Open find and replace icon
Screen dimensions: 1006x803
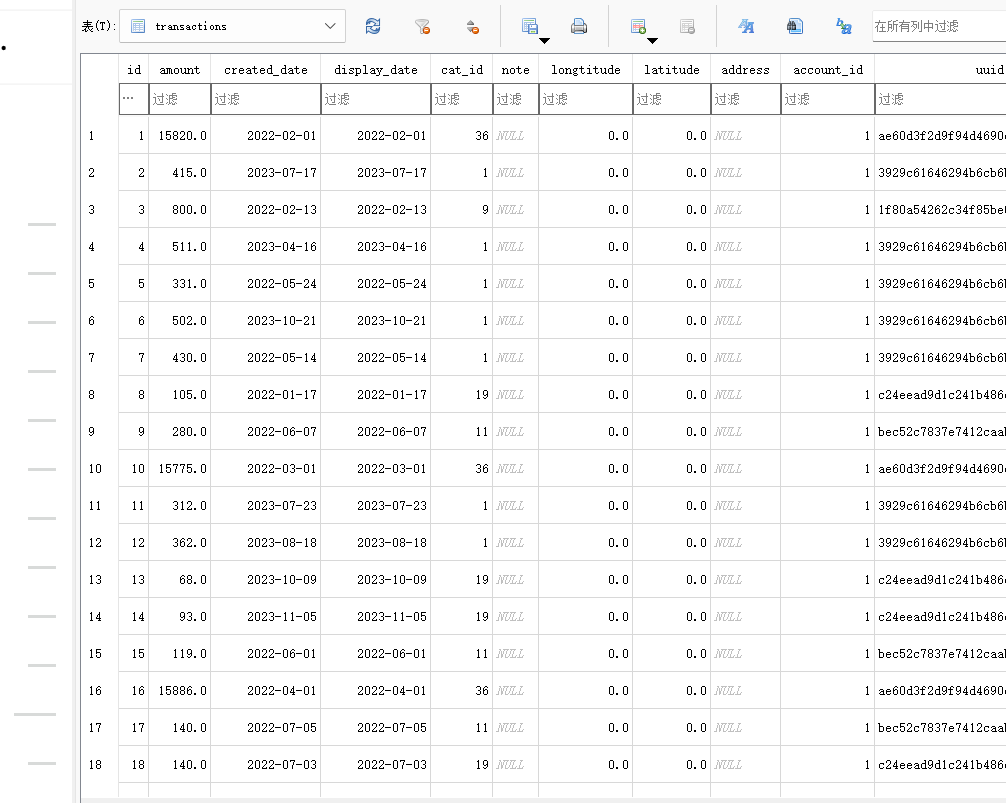pyautogui.click(x=844, y=26)
